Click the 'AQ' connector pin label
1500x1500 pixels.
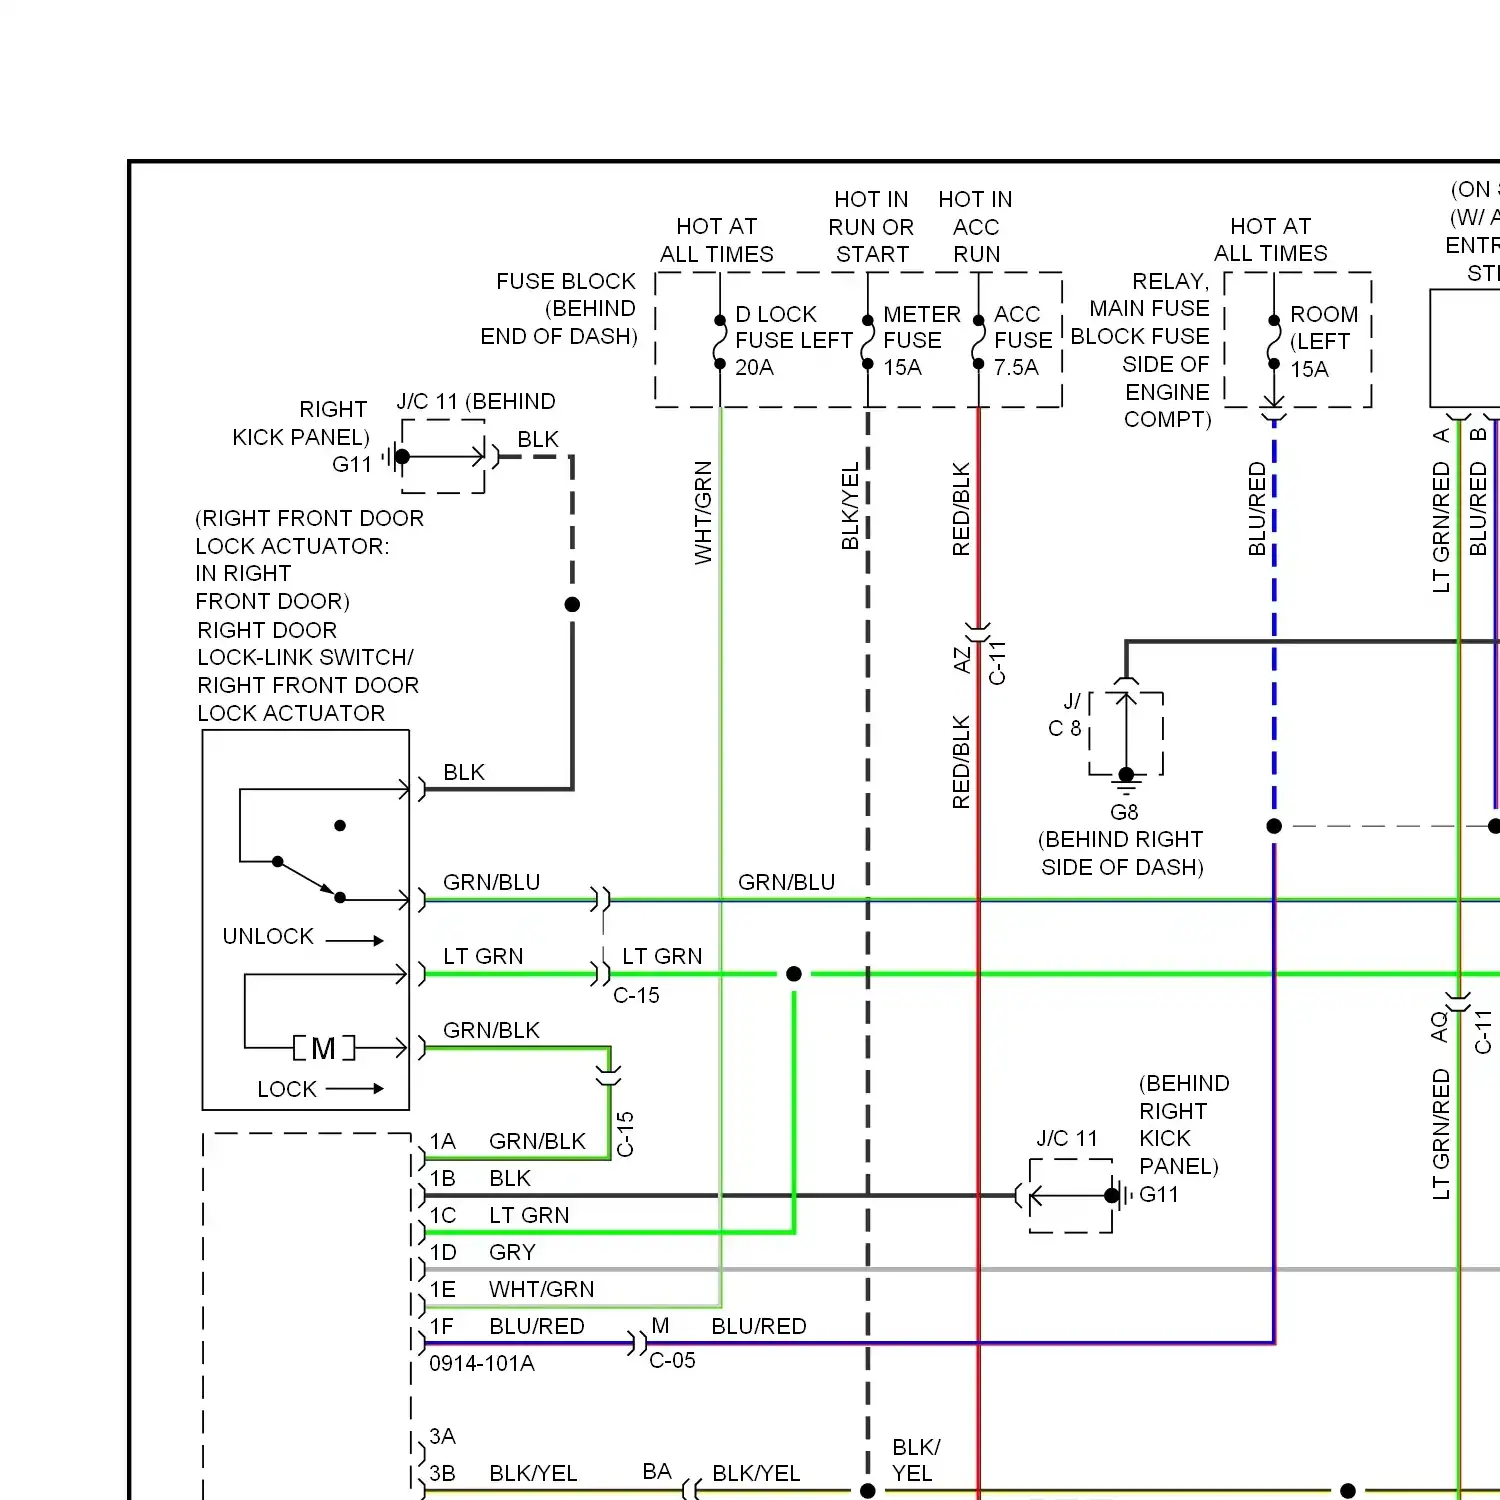1439,1026
